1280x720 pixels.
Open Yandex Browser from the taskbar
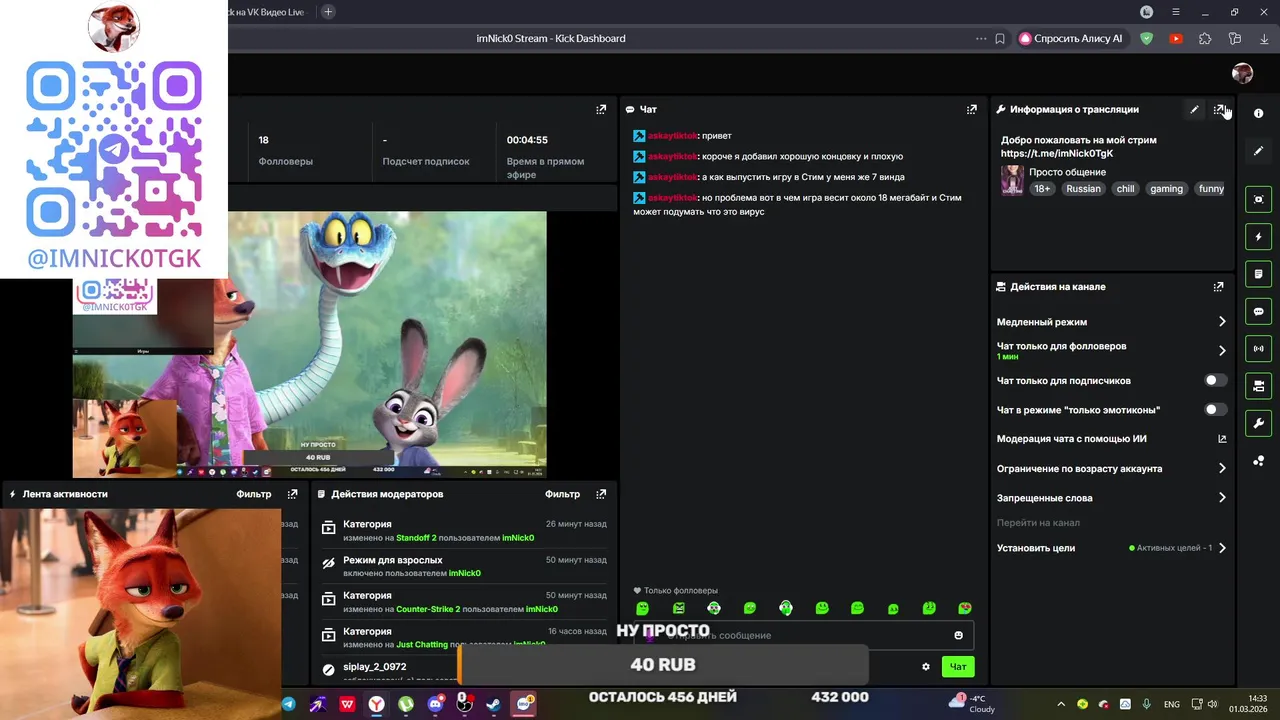coord(377,704)
